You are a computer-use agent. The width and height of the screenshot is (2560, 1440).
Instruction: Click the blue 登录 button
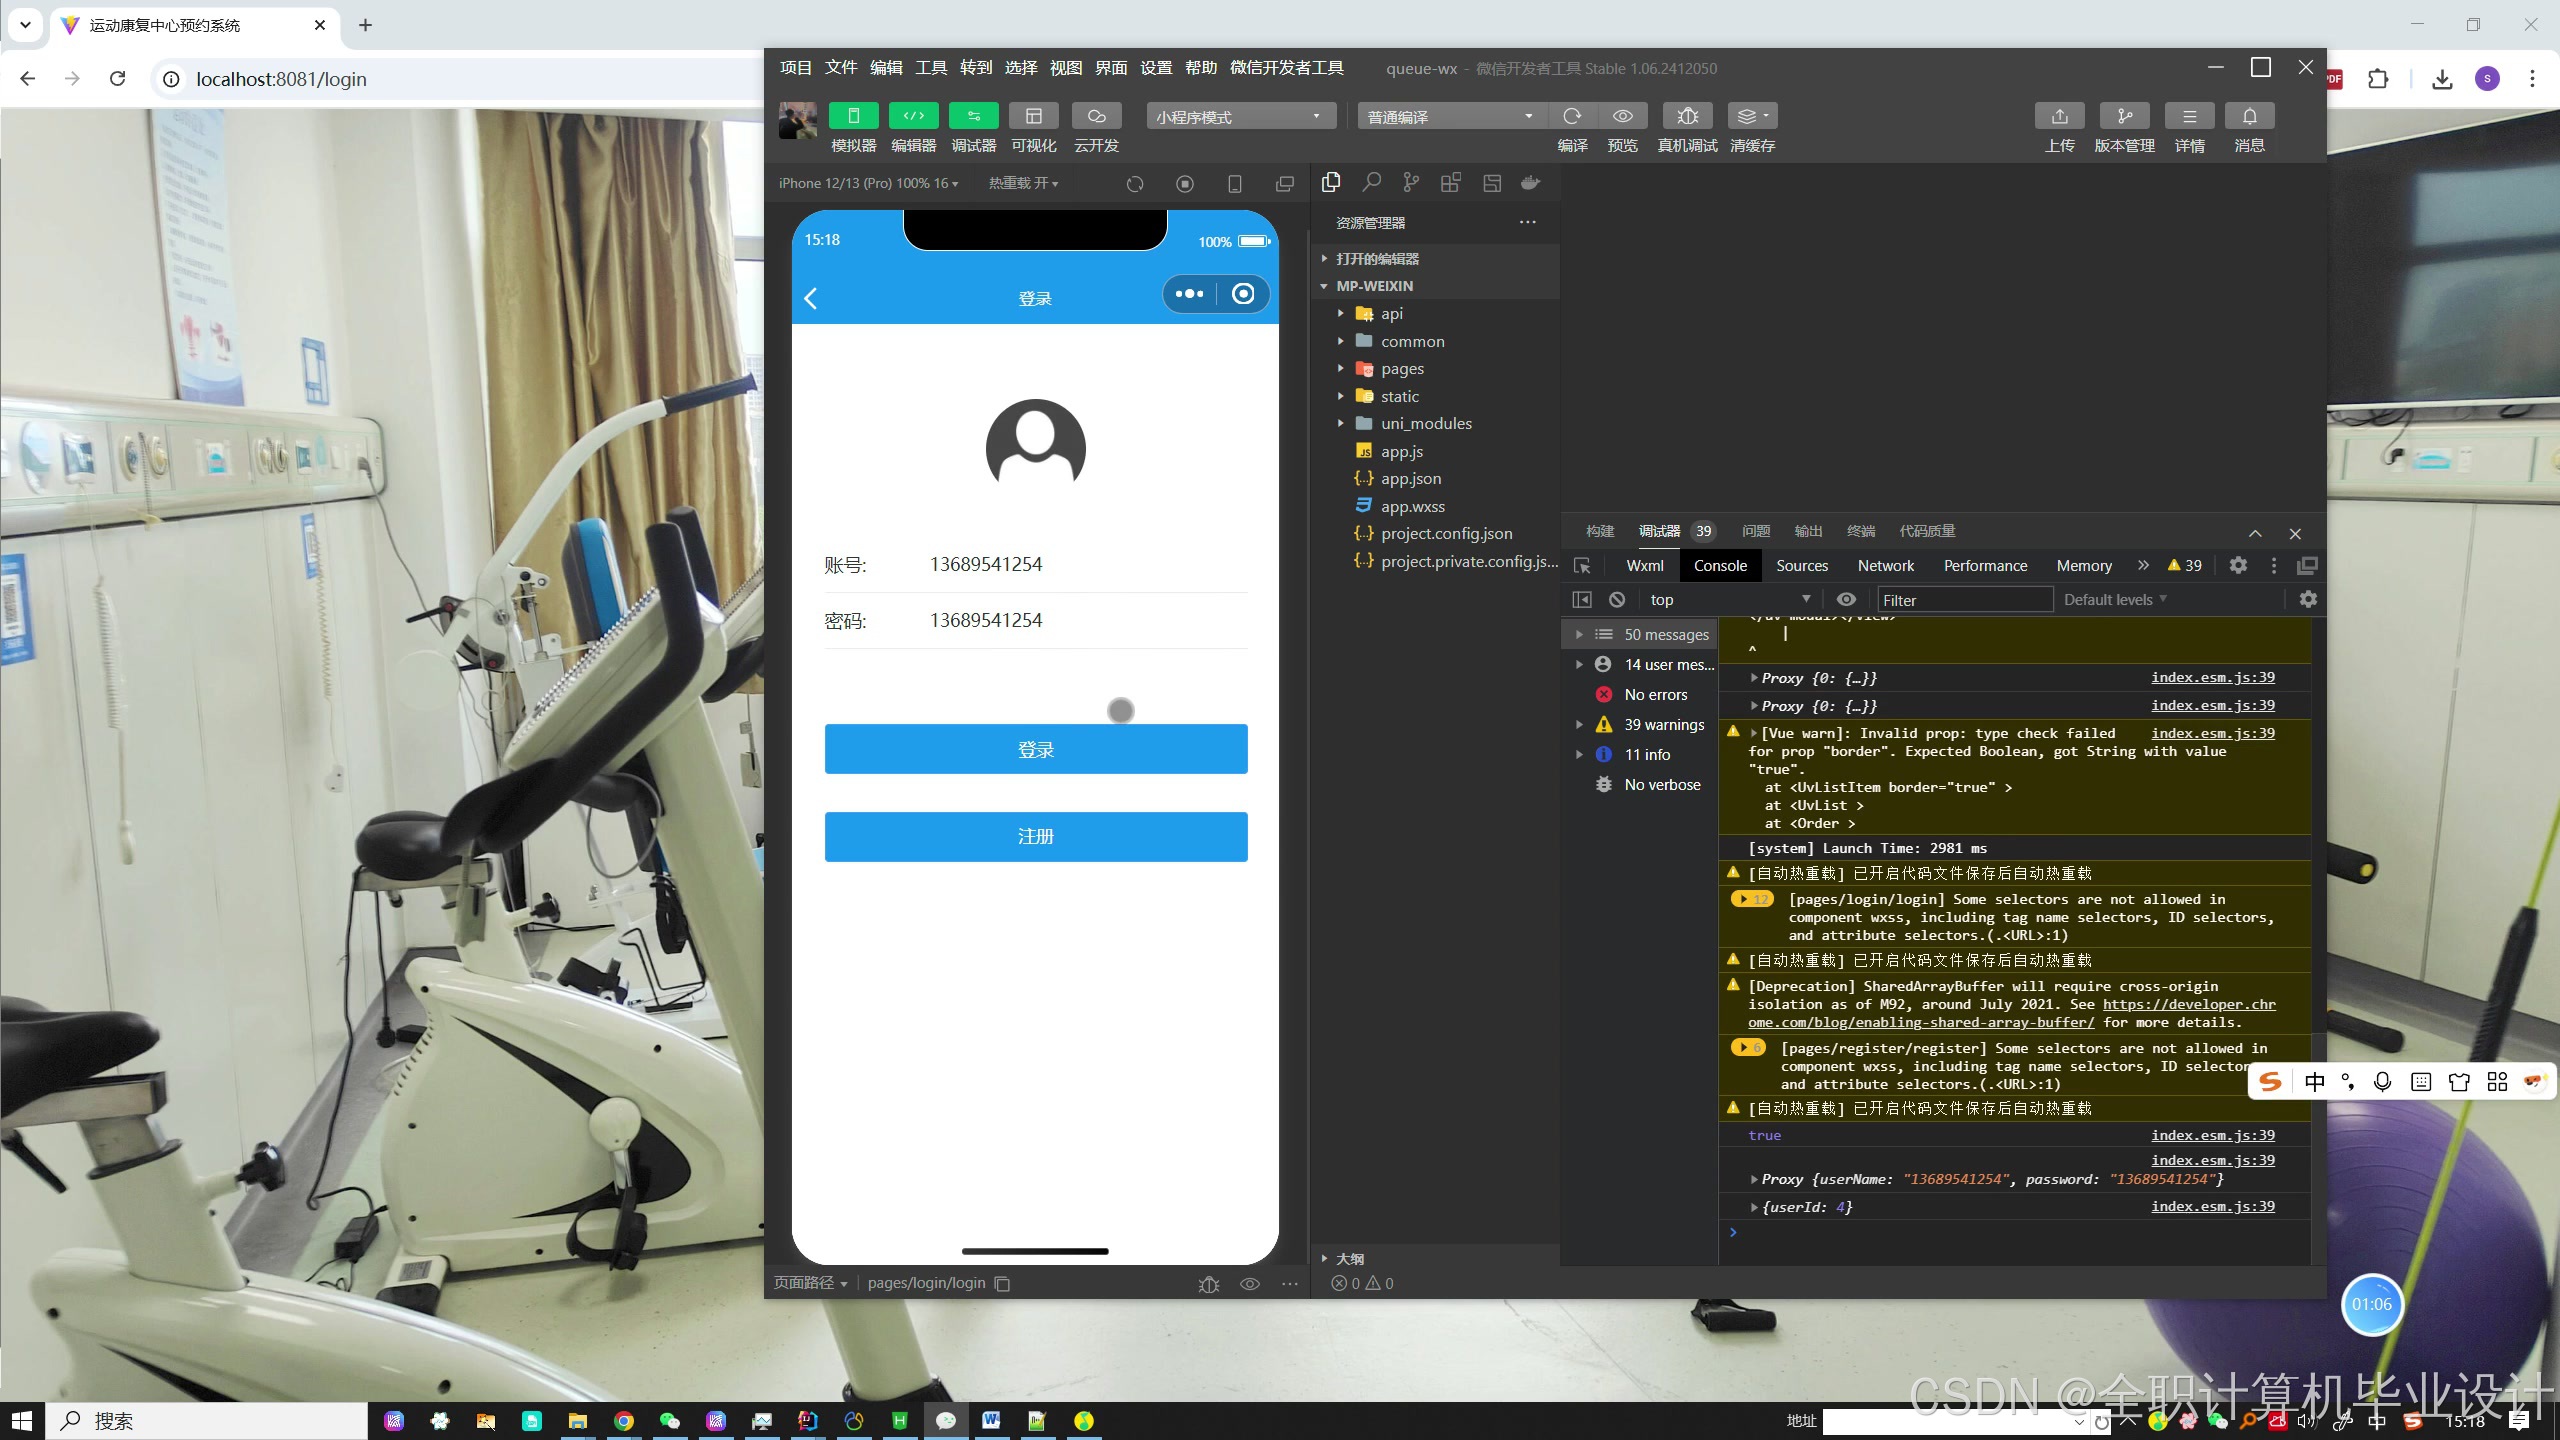tap(1035, 749)
